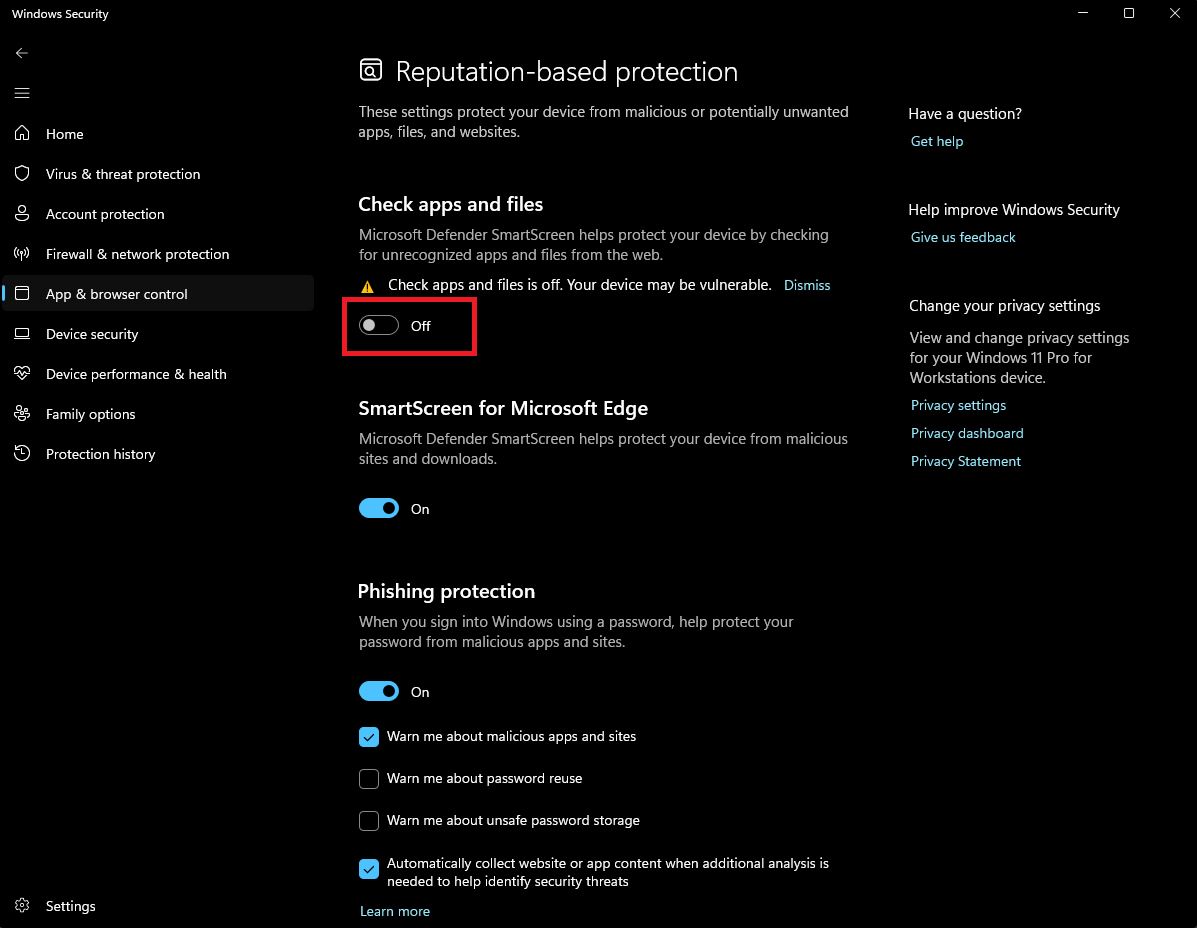Click the Firewall & network protection icon
Viewport: 1197px width, 928px height.
[22, 254]
